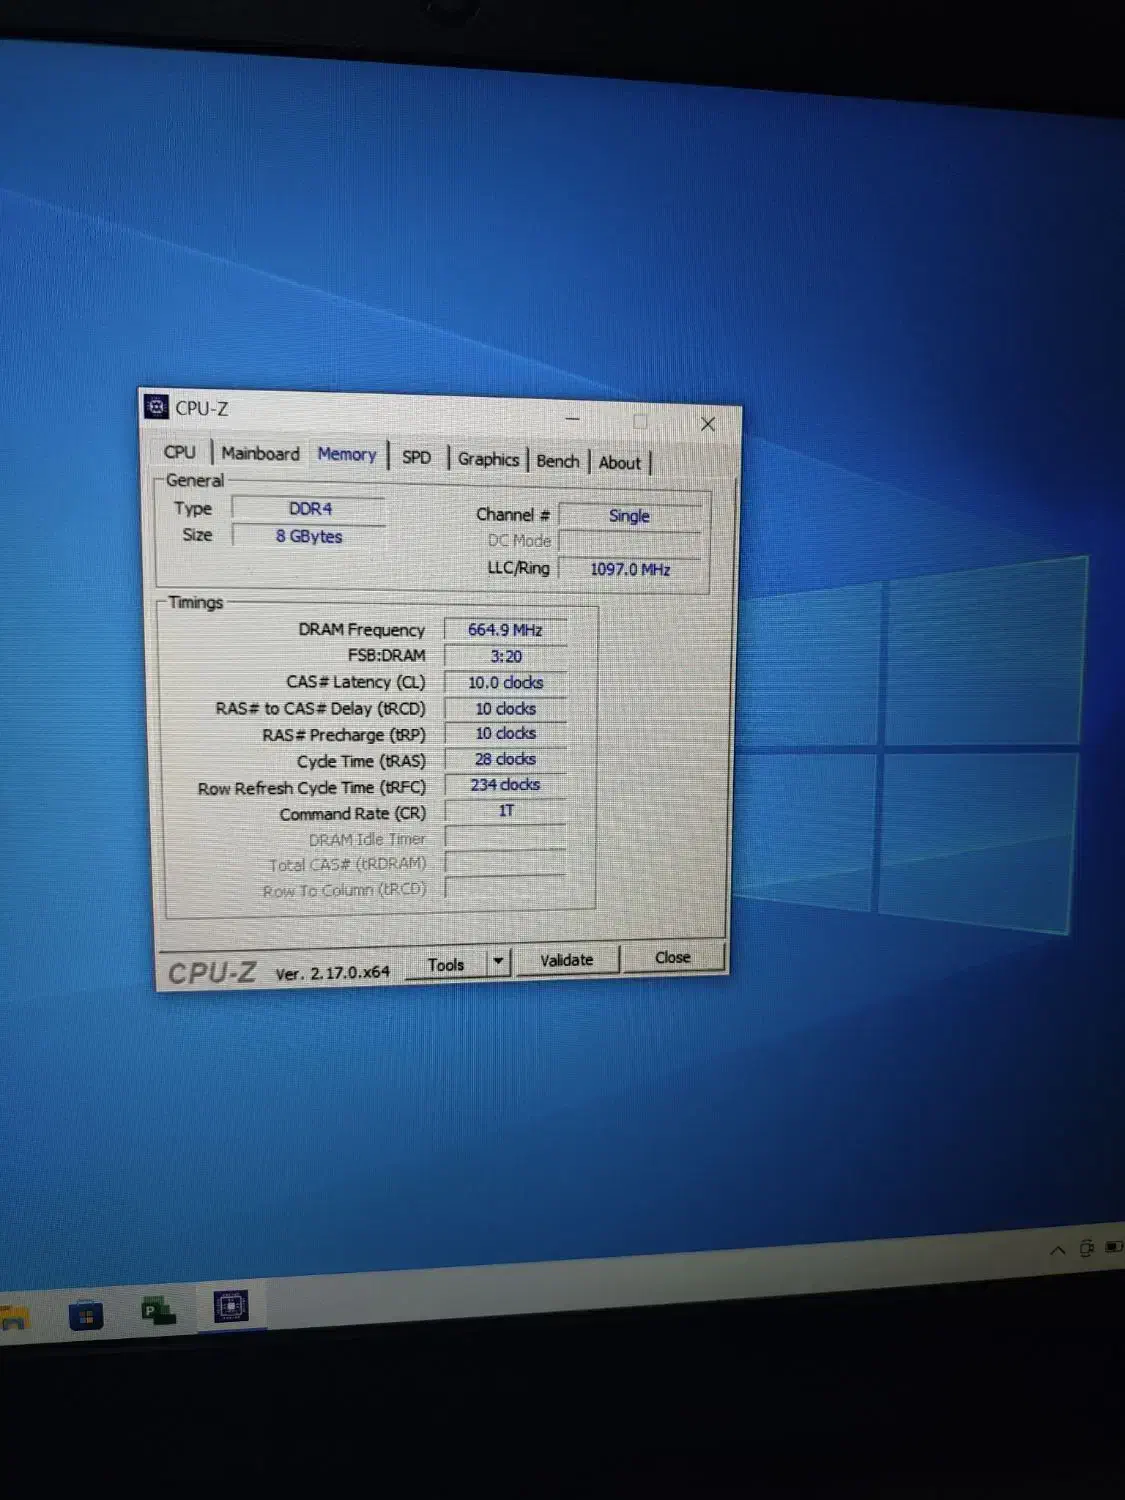Minimize the CPU-Z window
1125x1500 pixels.
click(573, 419)
